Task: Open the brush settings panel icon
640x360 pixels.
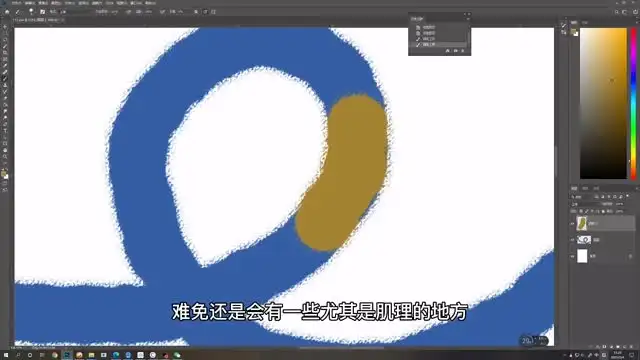Action: pyautogui.click(x=42, y=12)
